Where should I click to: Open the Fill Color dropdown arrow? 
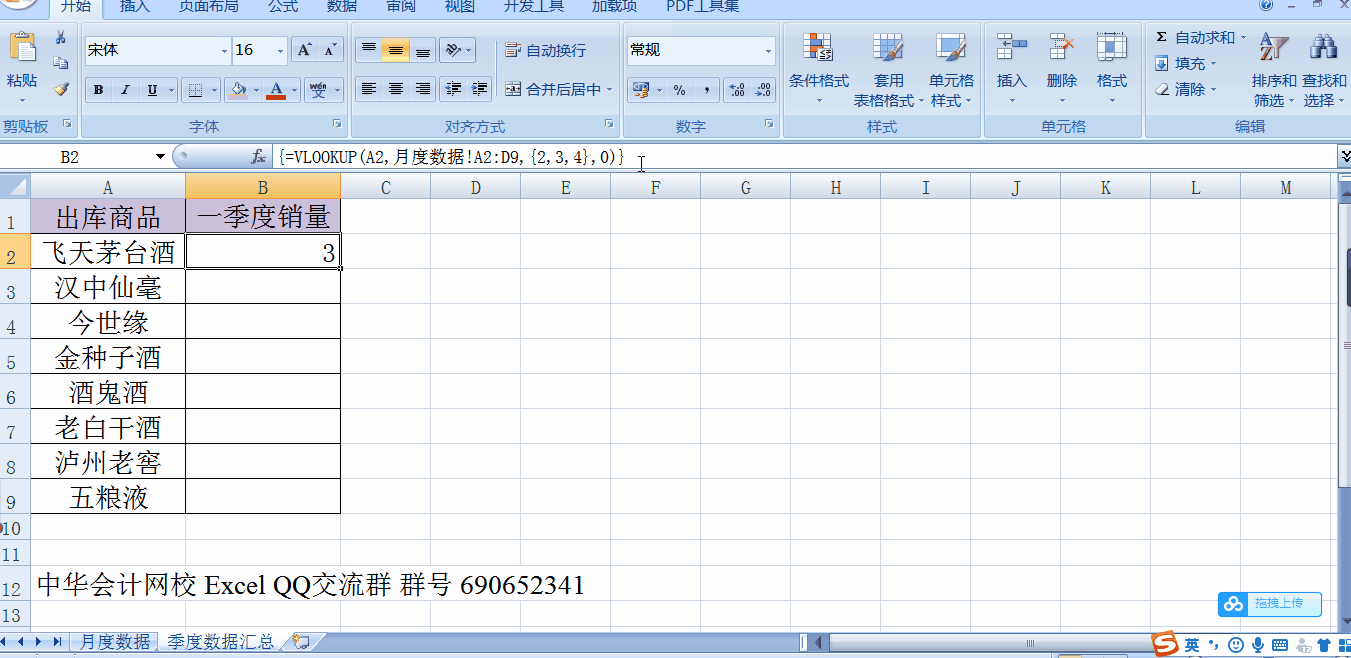pyautogui.click(x=256, y=91)
